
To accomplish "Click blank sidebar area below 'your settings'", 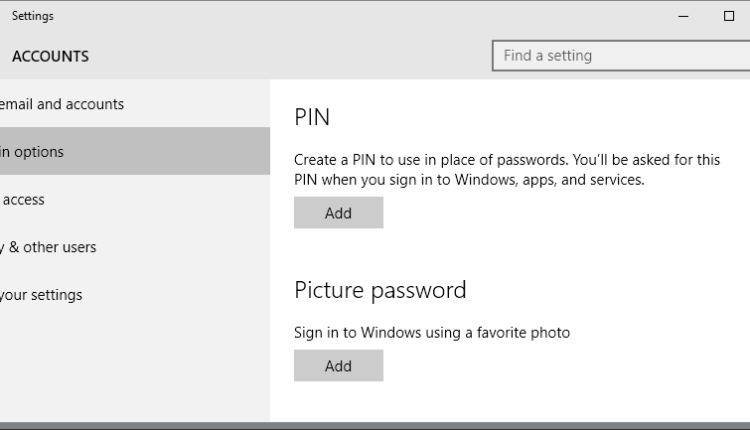I will coord(135,369).
